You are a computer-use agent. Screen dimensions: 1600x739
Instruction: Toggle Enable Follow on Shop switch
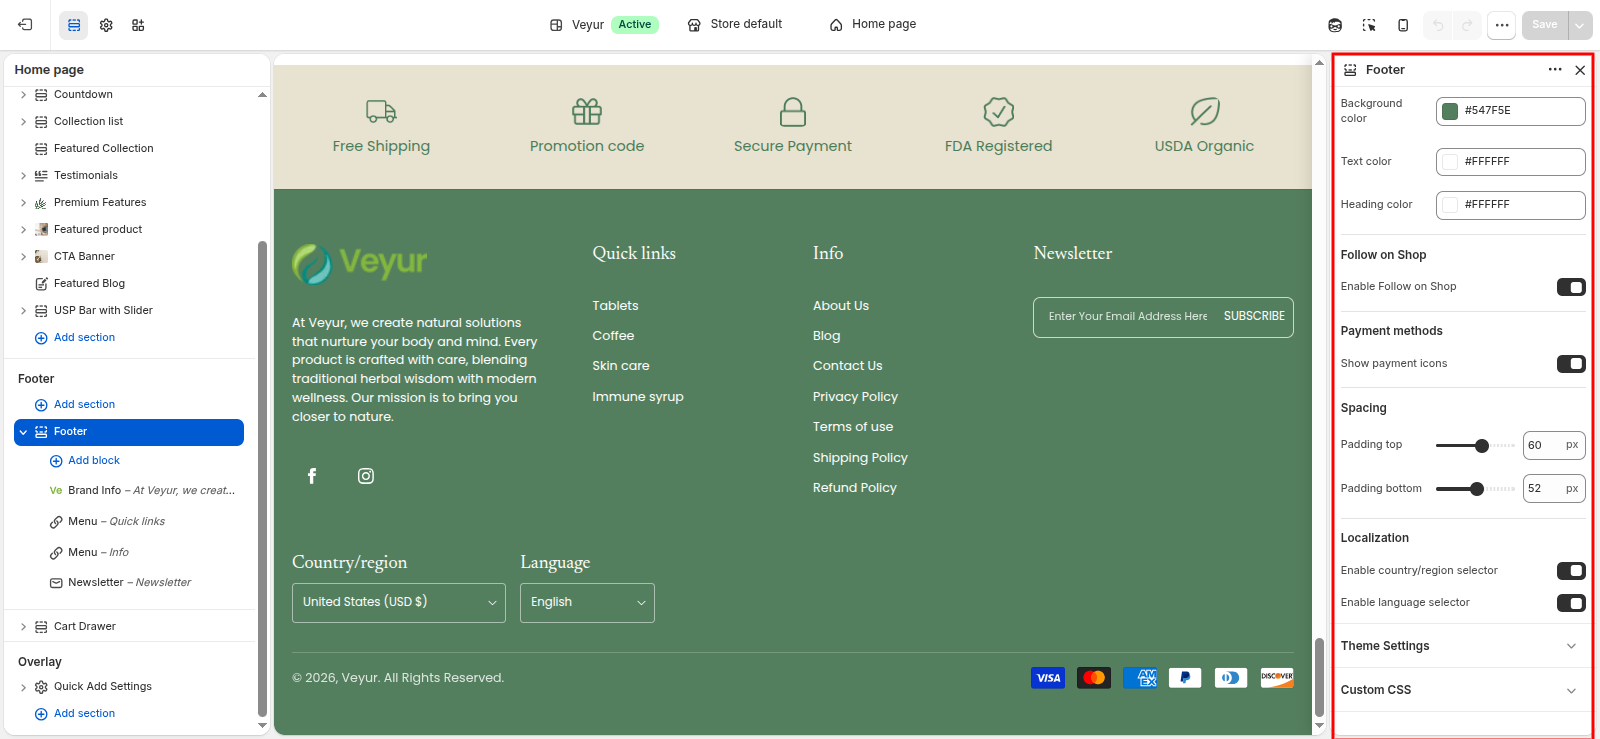1571,287
